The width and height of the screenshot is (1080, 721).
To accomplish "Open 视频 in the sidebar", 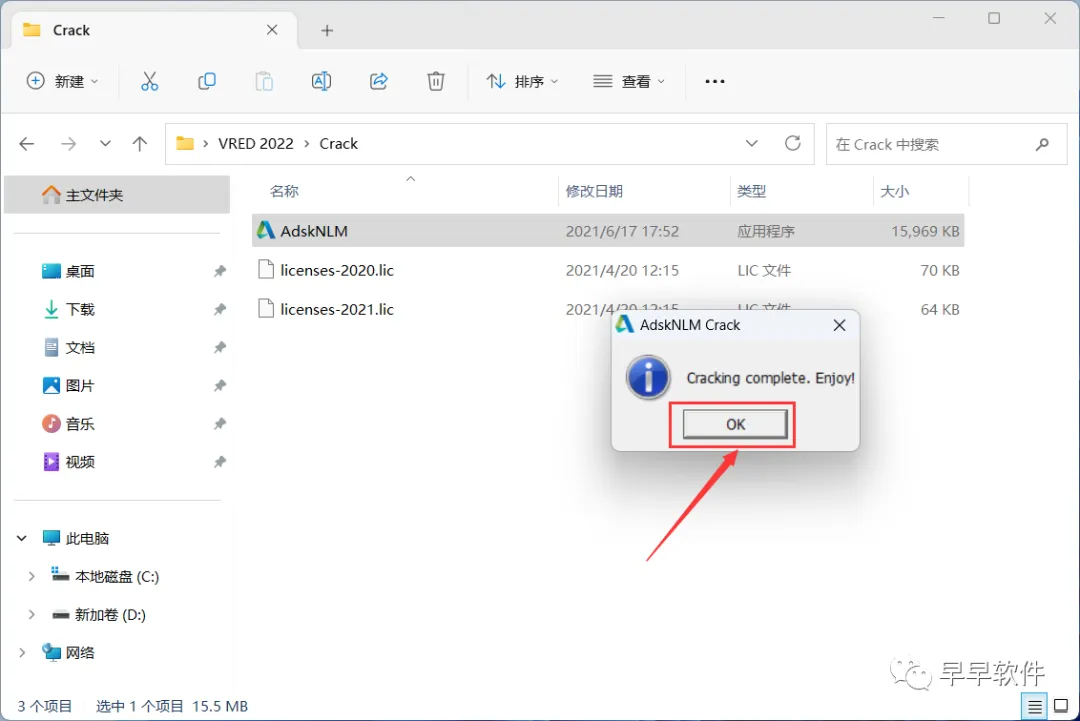I will point(80,462).
